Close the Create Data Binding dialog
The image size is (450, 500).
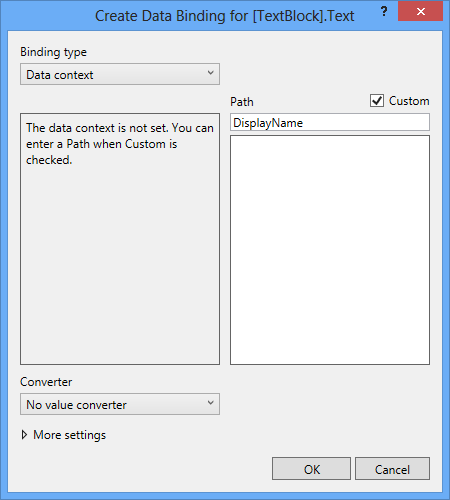tap(420, 11)
